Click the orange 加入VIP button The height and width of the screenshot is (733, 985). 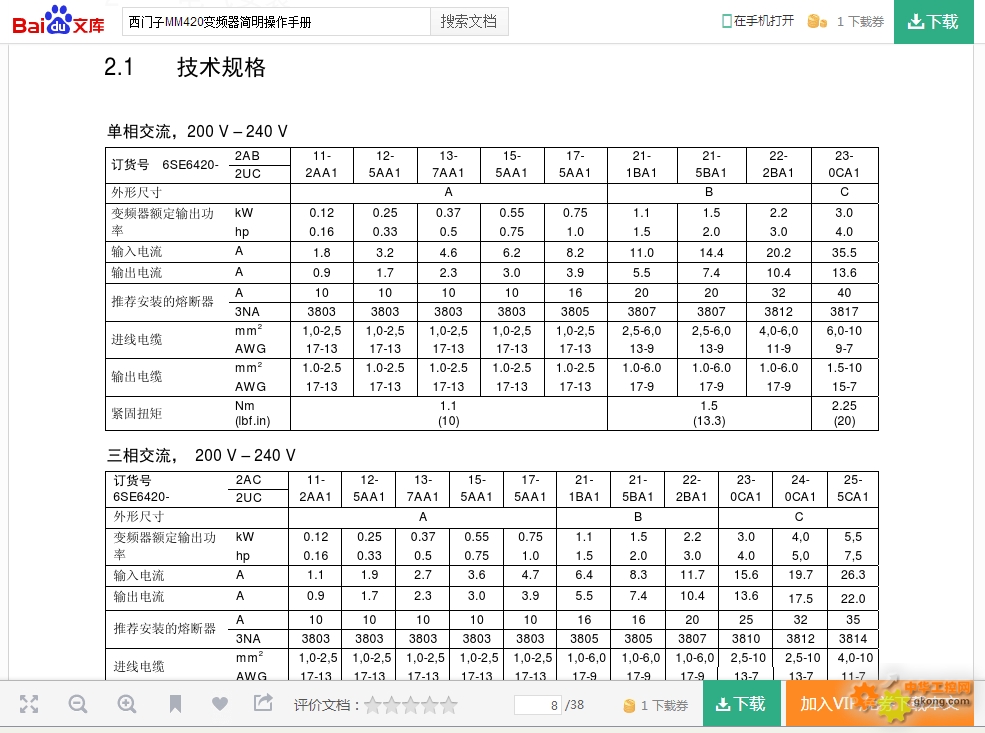pyautogui.click(x=879, y=704)
